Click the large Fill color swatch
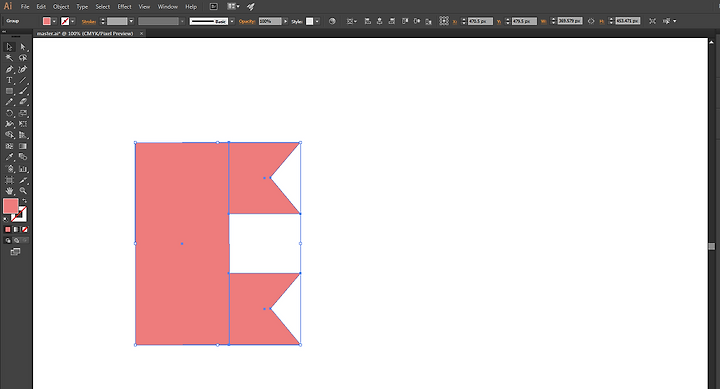This screenshot has width=720, height=389. click(x=11, y=206)
